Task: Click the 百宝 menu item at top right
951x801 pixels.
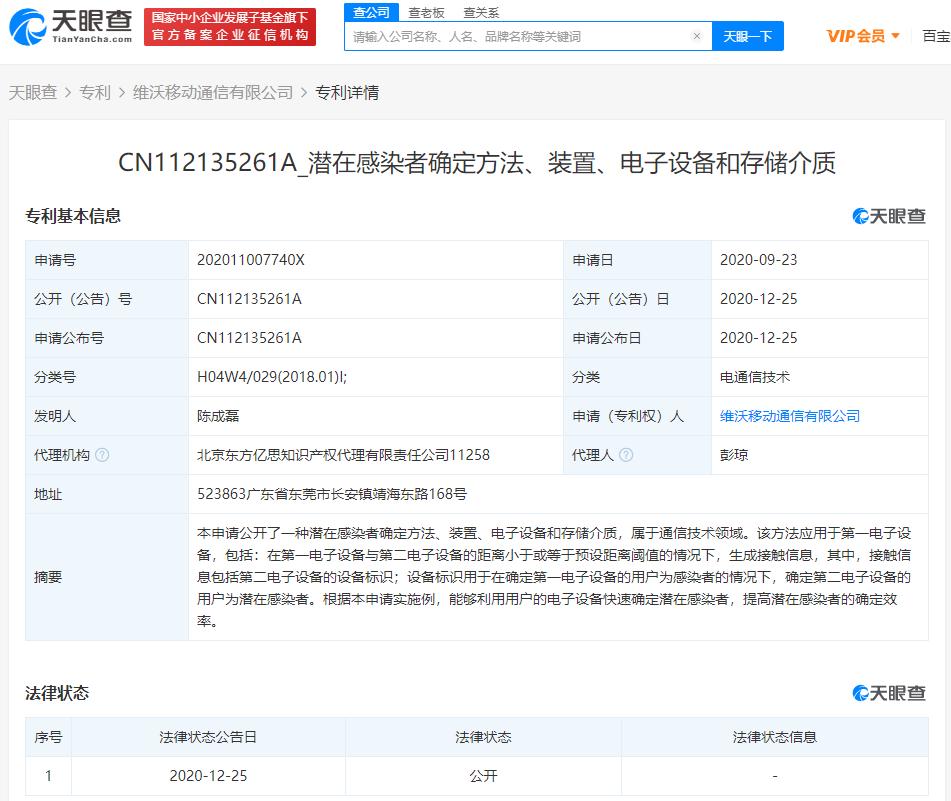Action: pyautogui.click(x=936, y=36)
